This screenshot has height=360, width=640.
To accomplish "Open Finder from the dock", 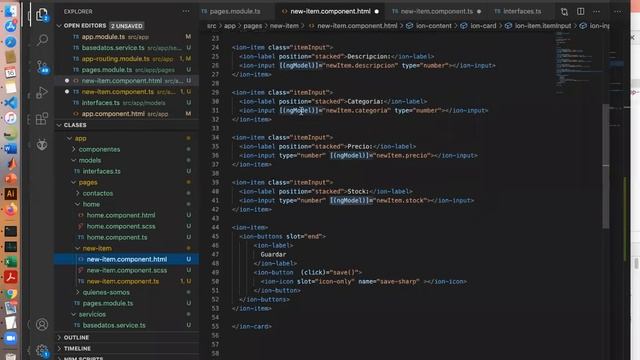I will tap(11, 11).
